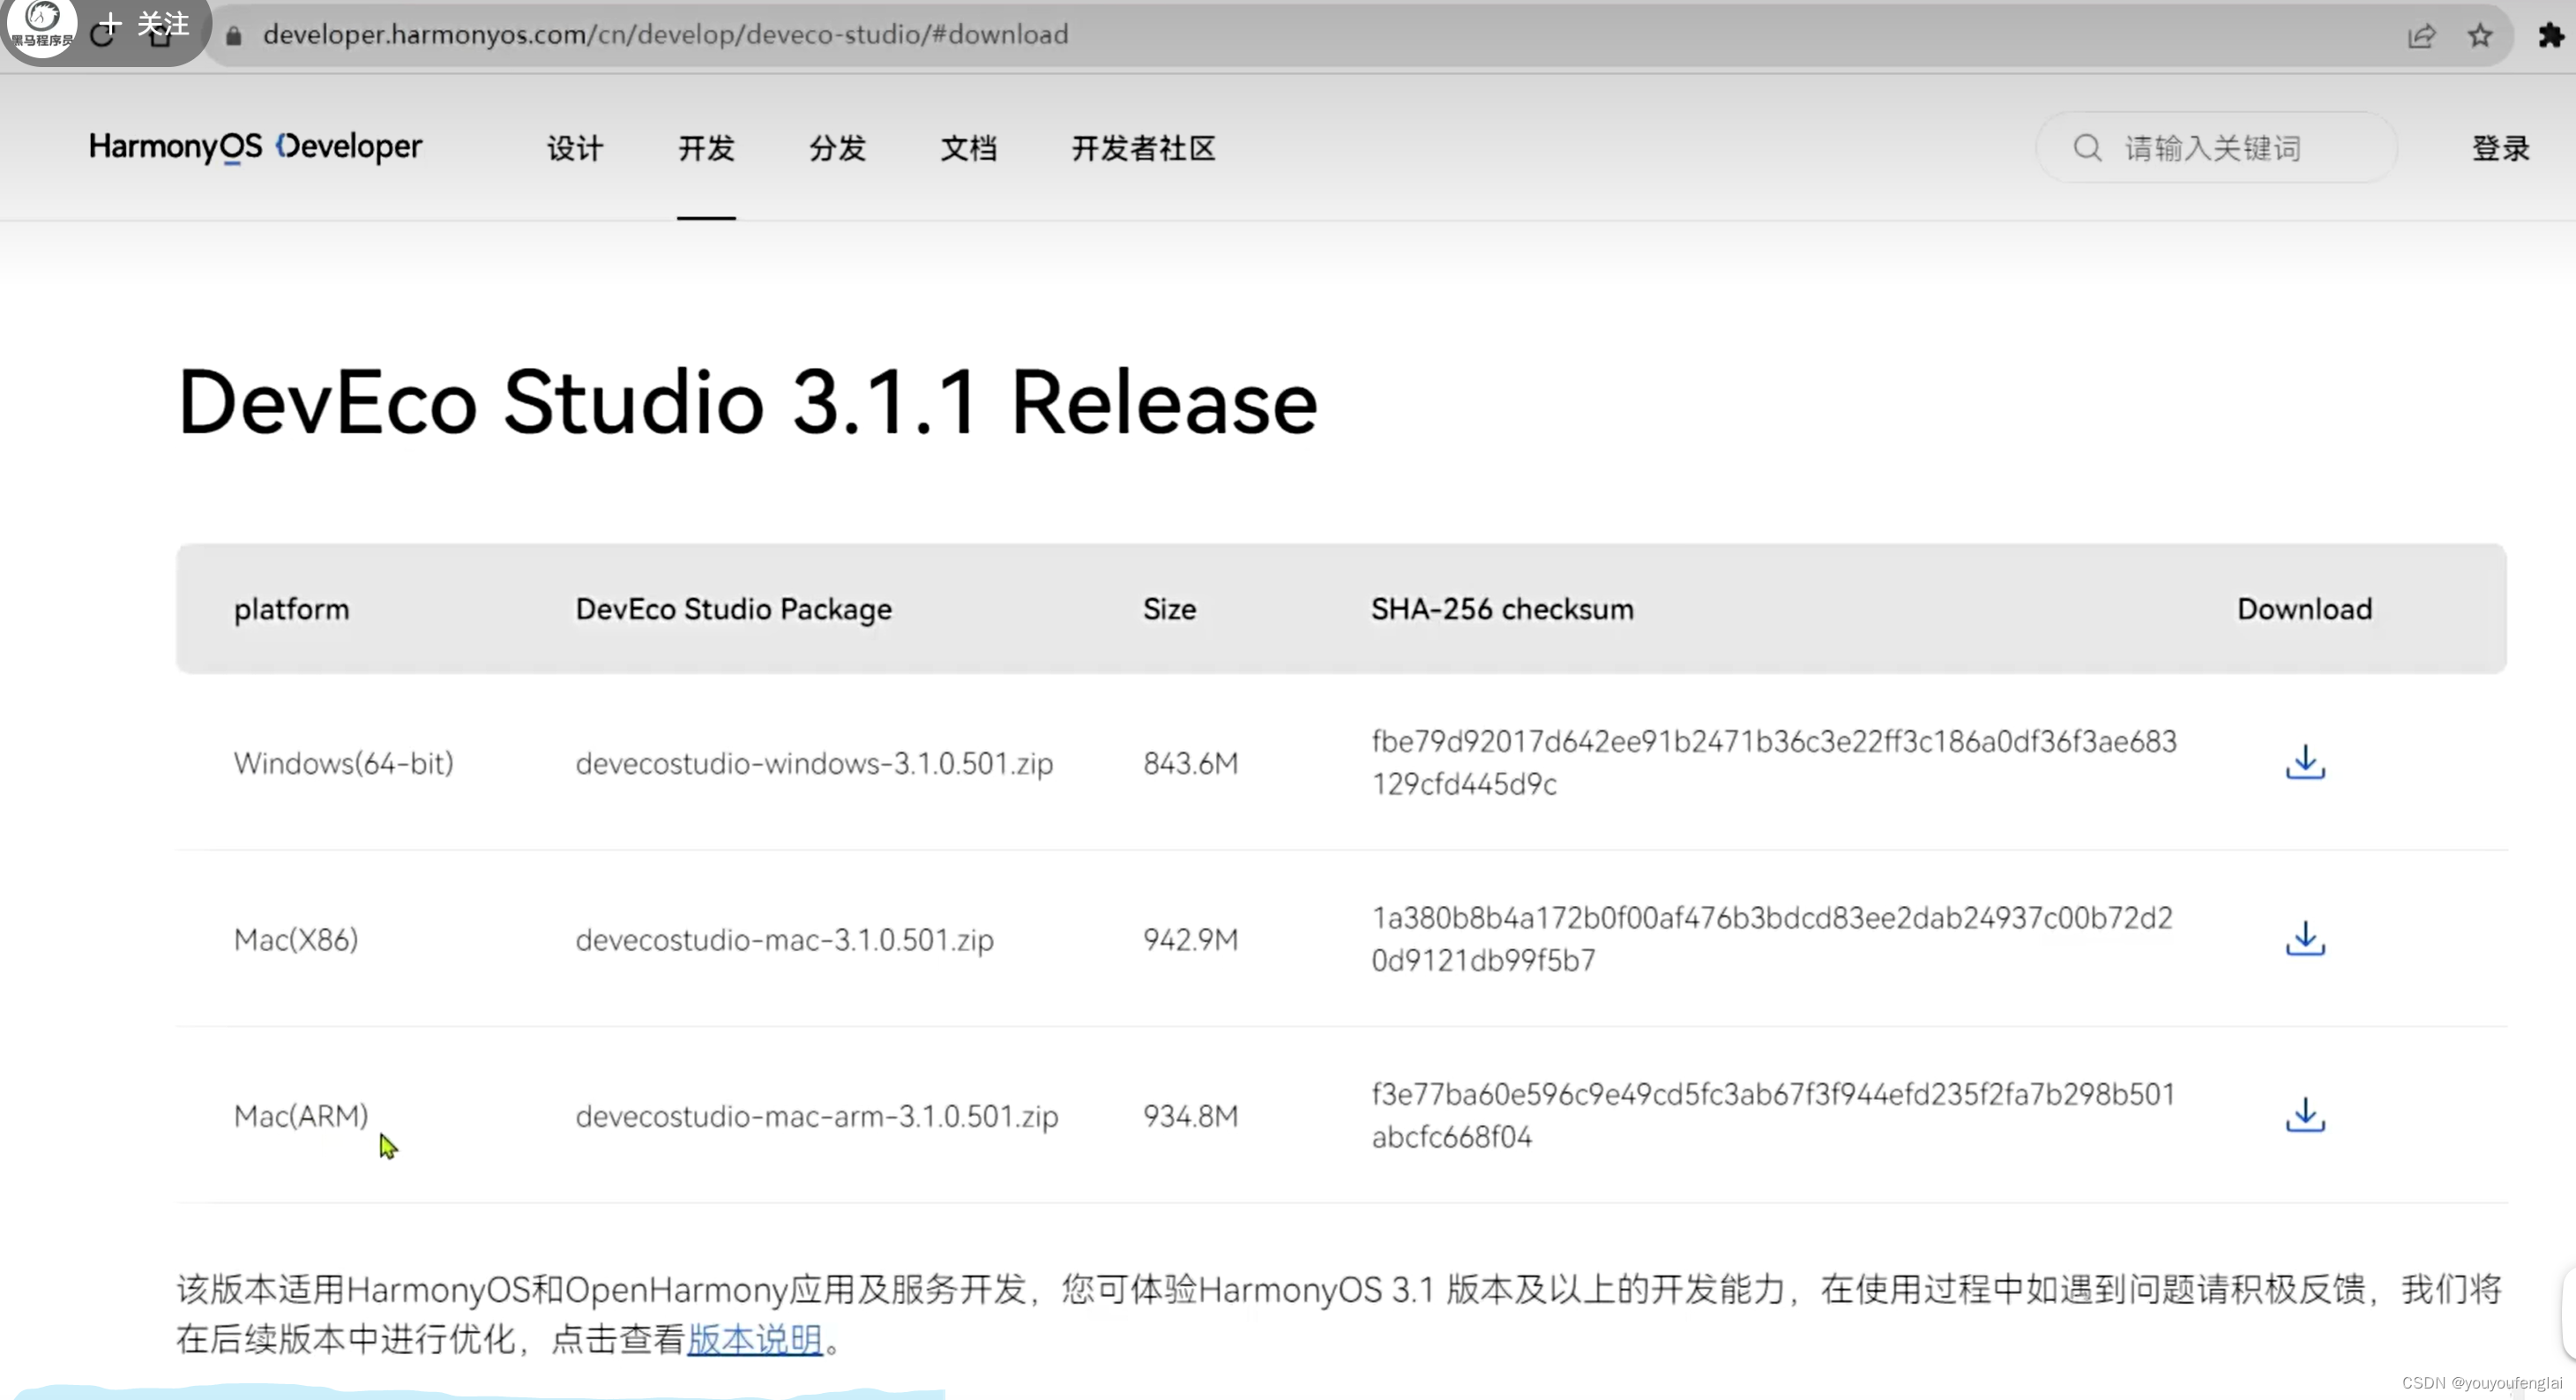
Task: Open the browser extensions puzzle icon
Action: click(2550, 36)
